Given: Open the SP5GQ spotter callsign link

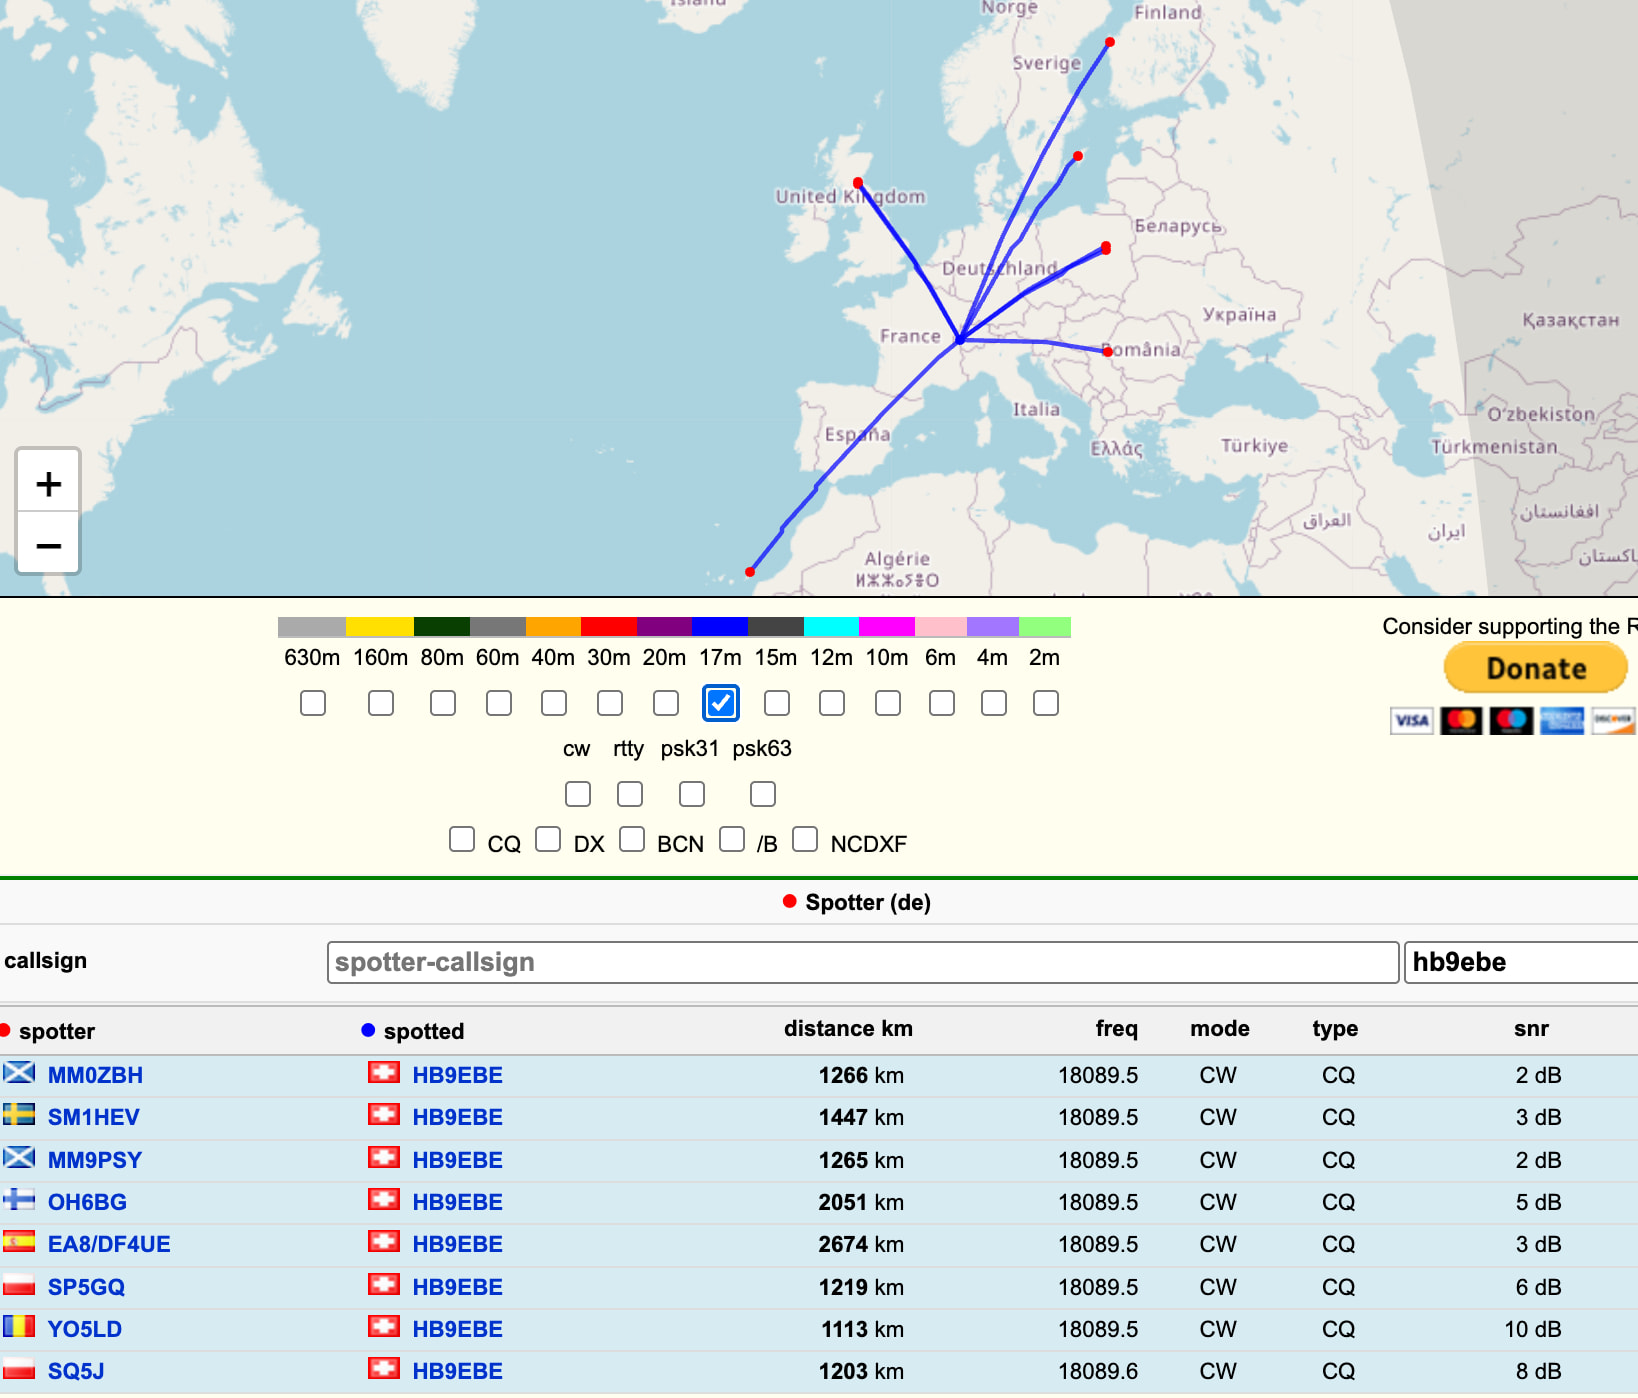Looking at the screenshot, I should (x=86, y=1287).
